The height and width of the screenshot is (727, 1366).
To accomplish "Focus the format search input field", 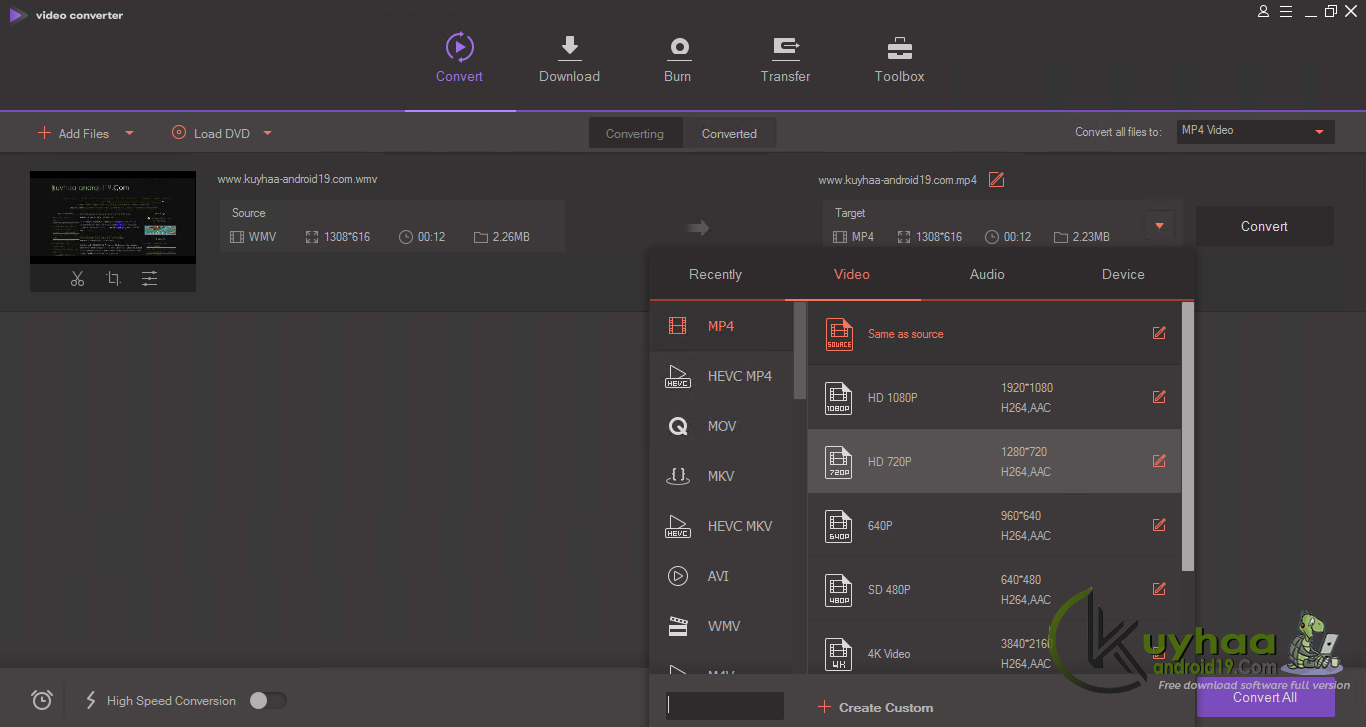I will click(x=725, y=706).
